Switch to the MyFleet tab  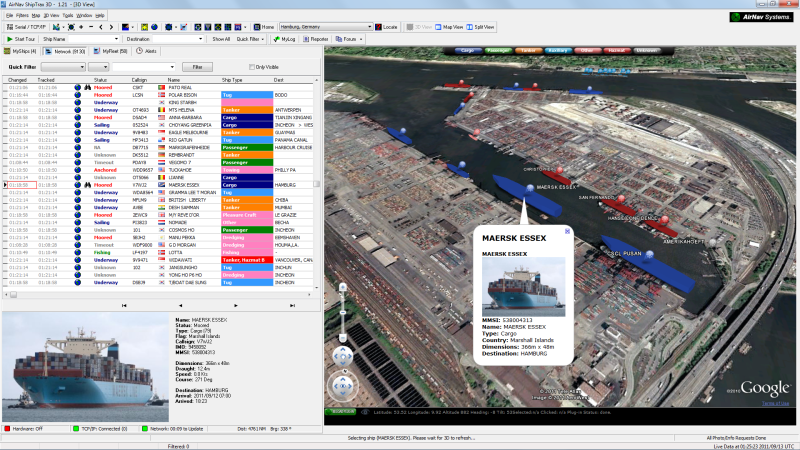pyautogui.click(x=111, y=50)
